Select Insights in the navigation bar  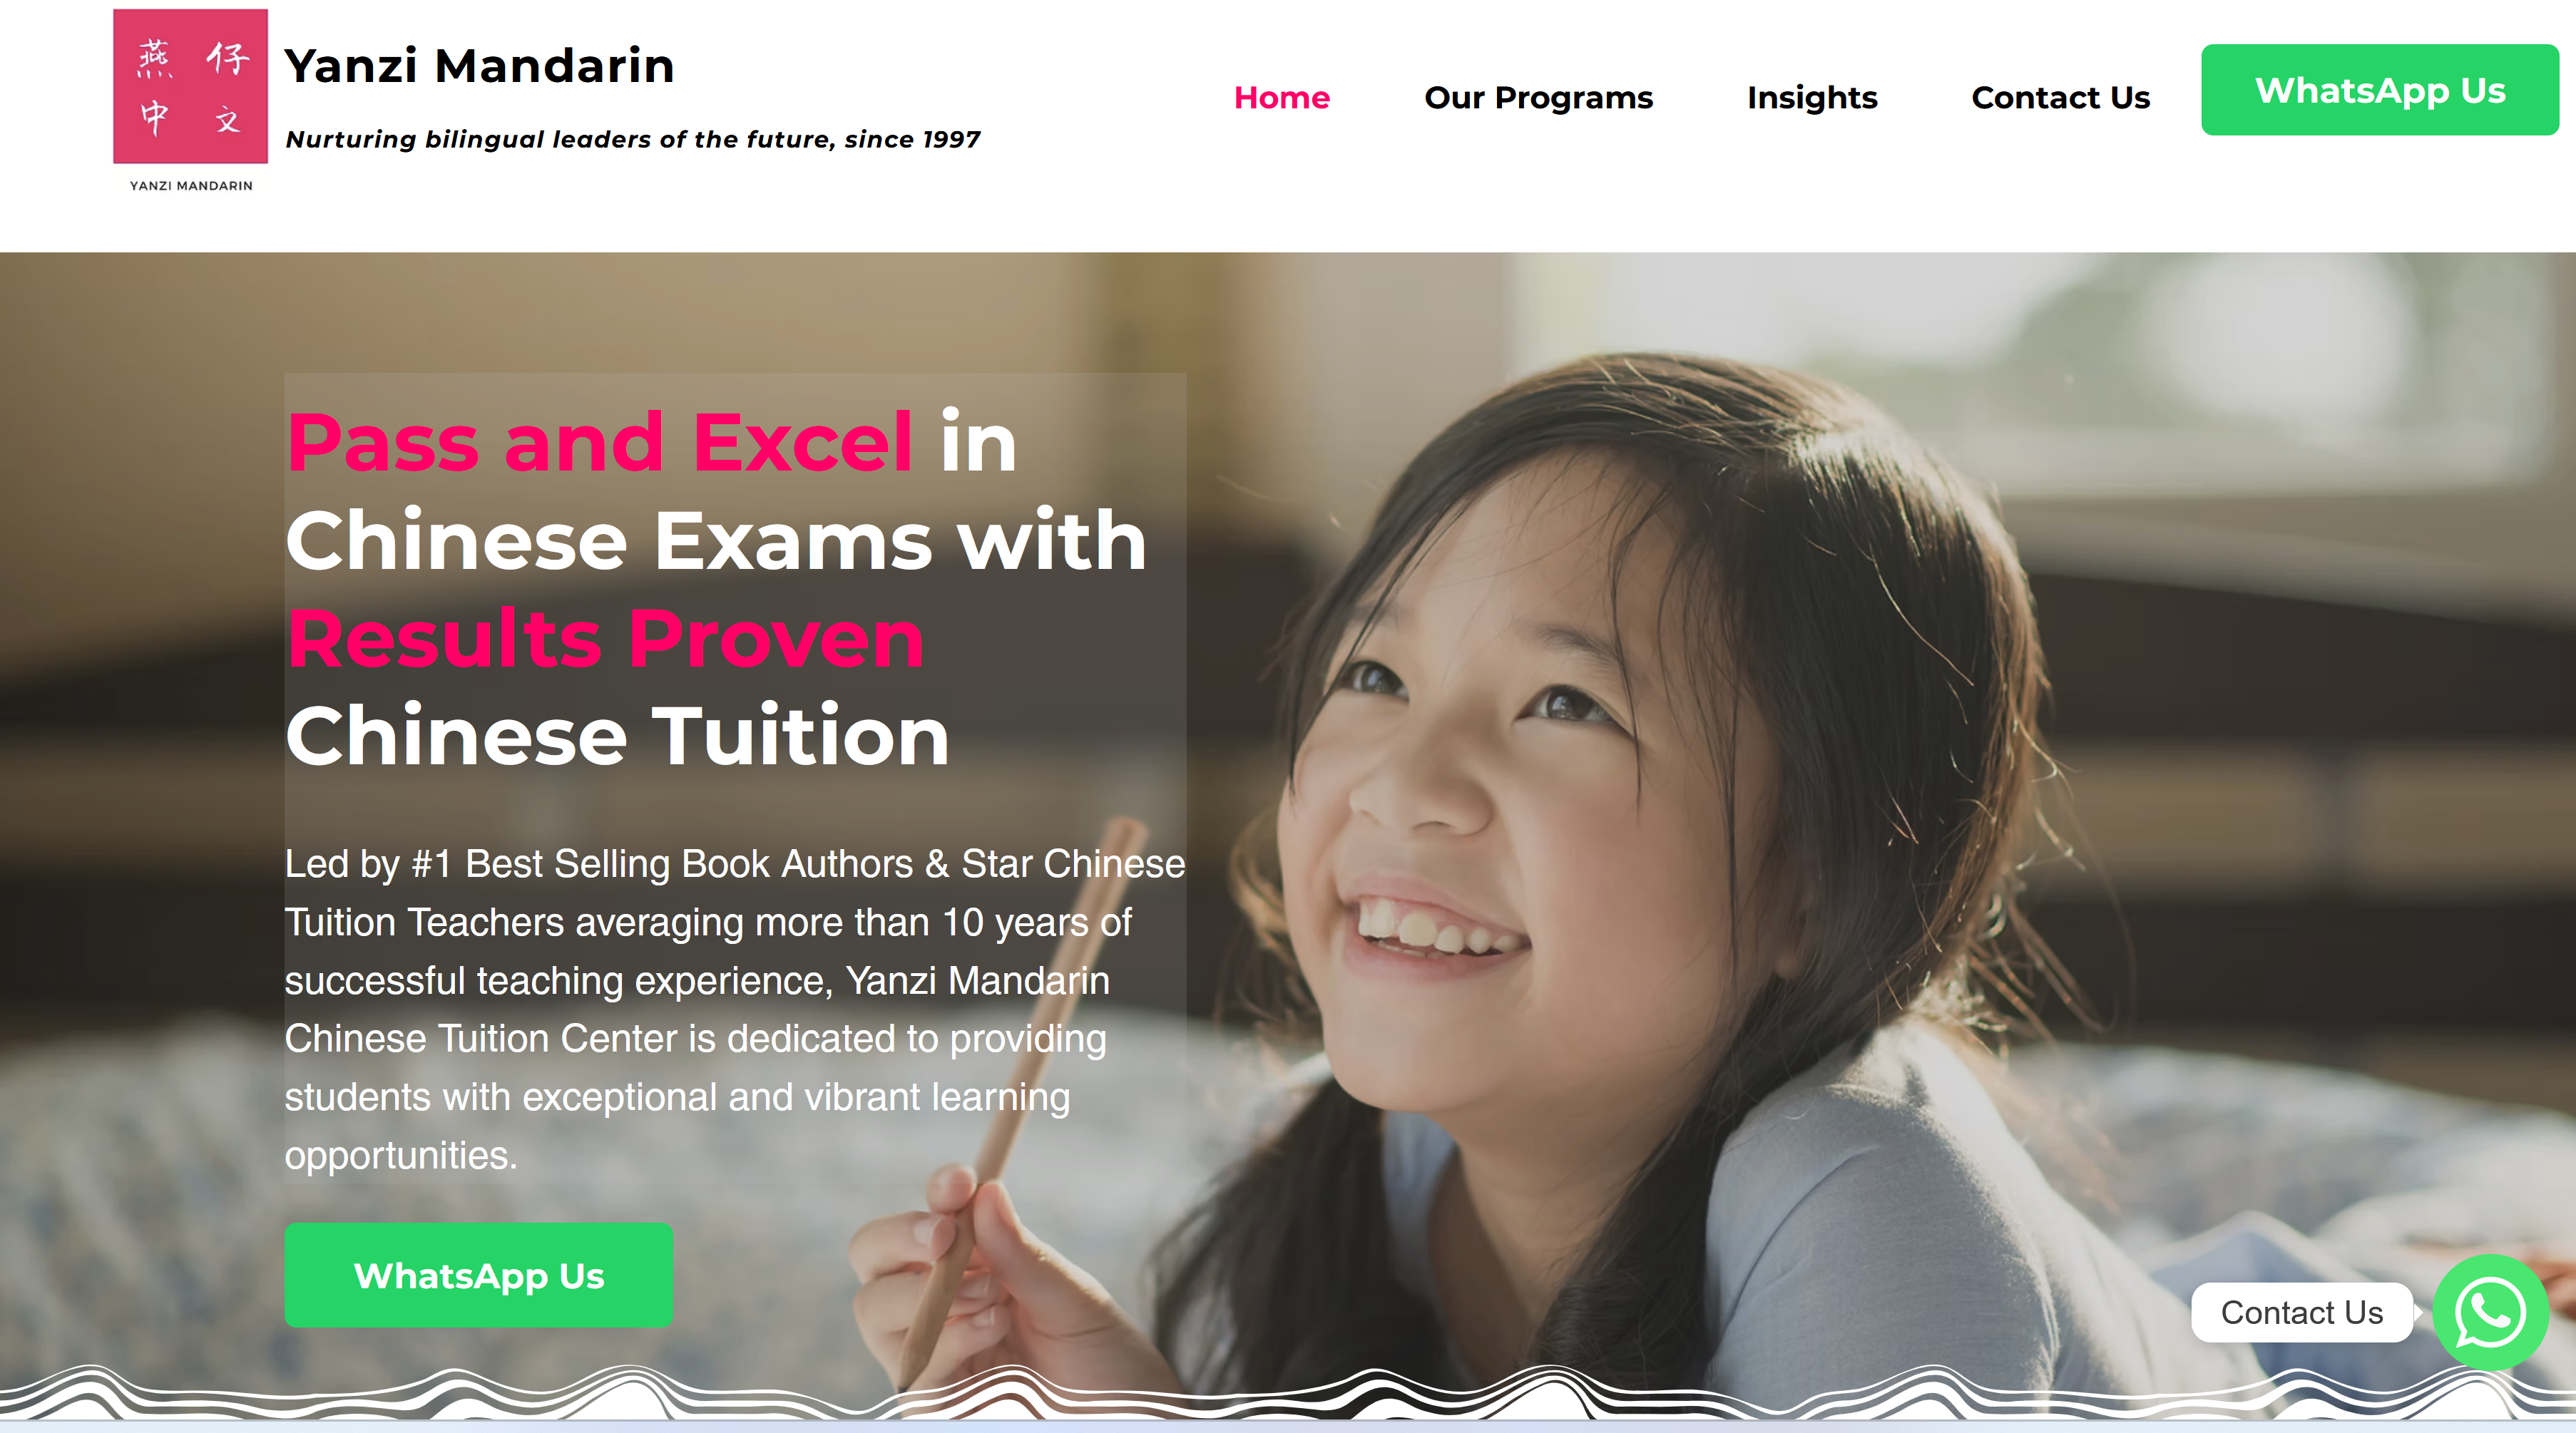[1812, 97]
